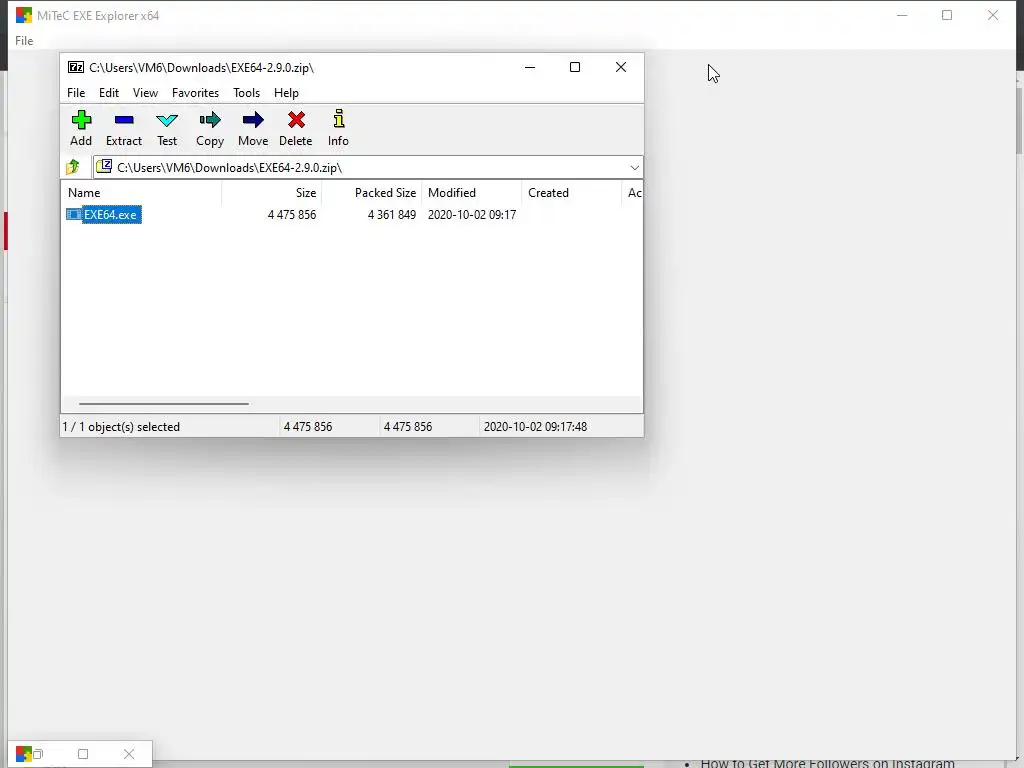
Task: Click status bar text '1 / 1 object(s) selected'
Action: pos(121,426)
